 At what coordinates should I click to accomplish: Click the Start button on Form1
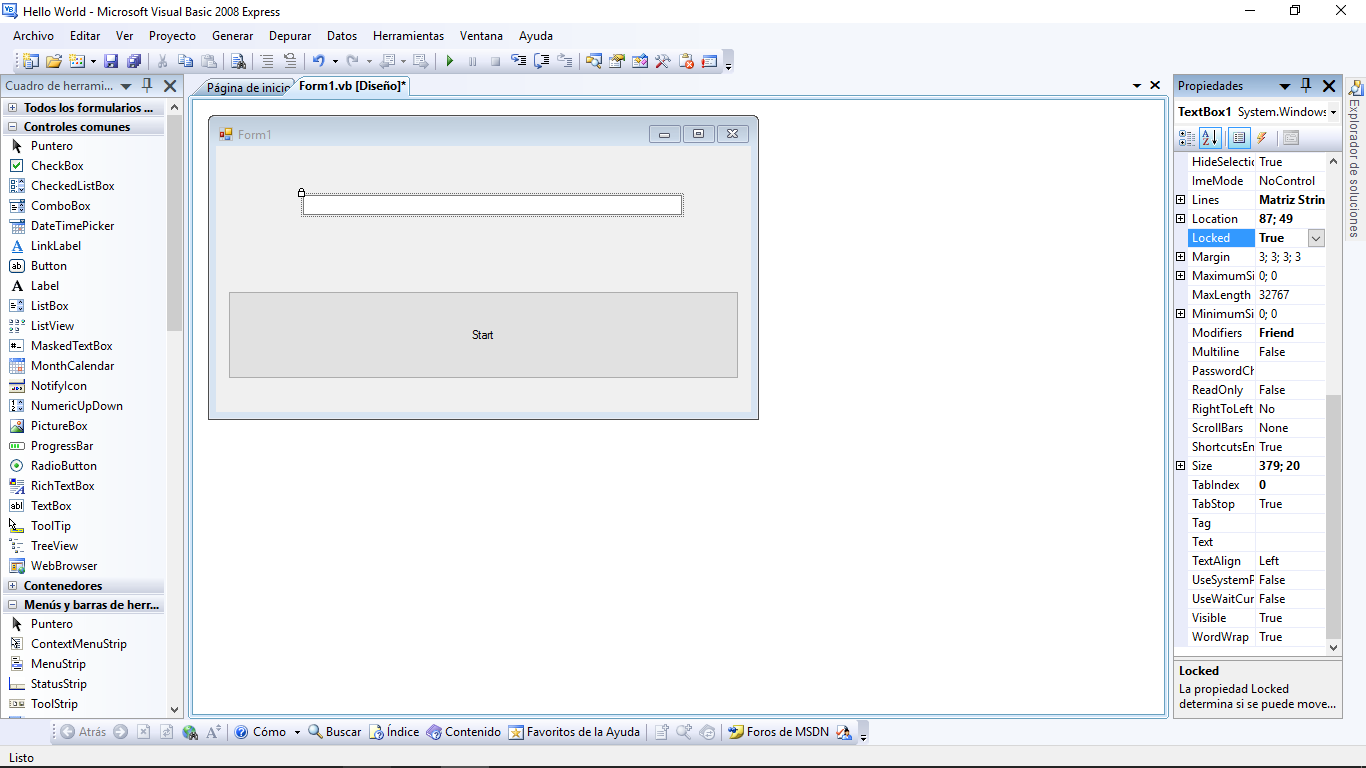click(483, 335)
